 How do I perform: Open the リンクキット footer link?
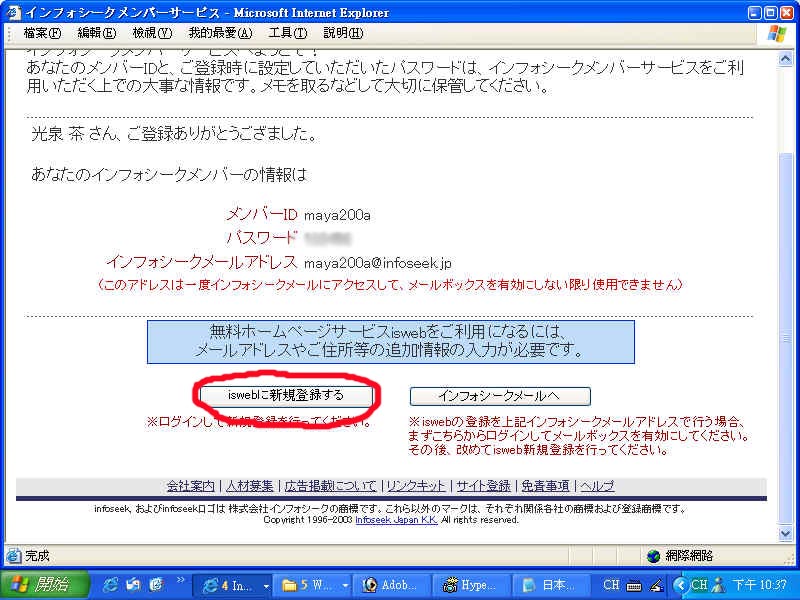(x=416, y=486)
